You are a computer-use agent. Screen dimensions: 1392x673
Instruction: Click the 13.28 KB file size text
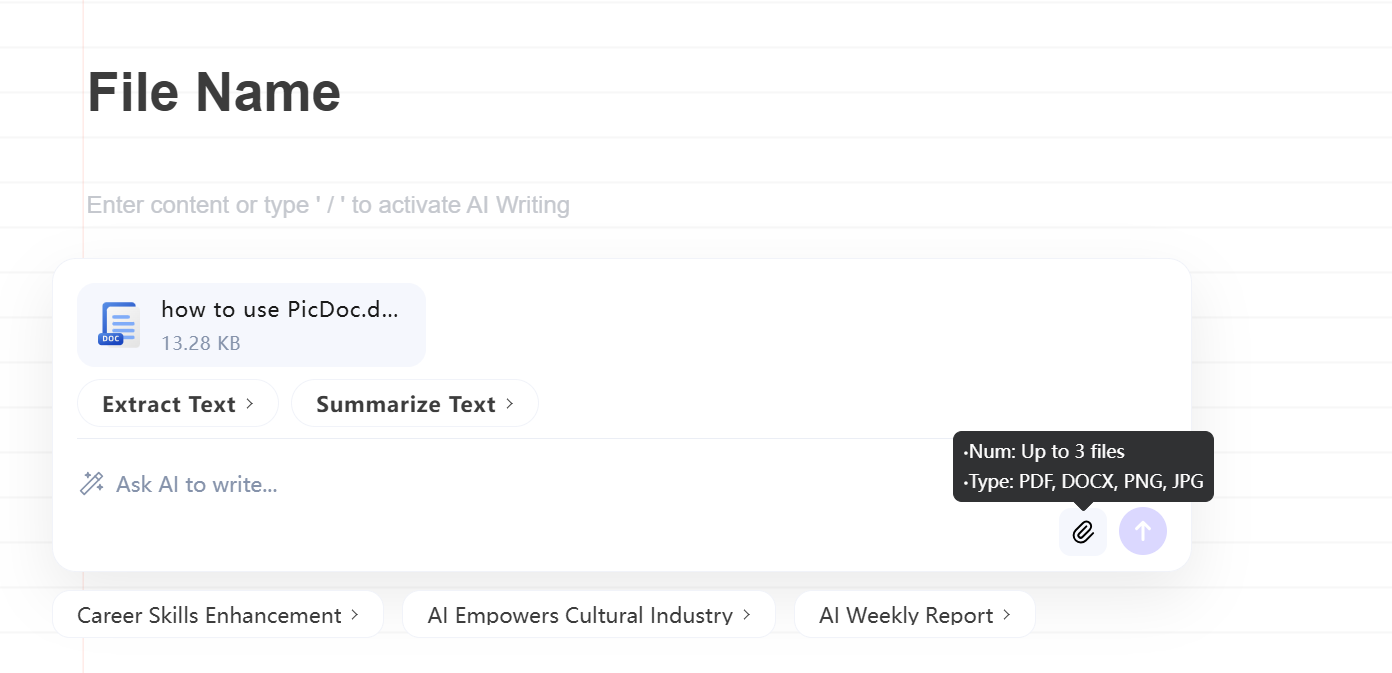coord(201,343)
